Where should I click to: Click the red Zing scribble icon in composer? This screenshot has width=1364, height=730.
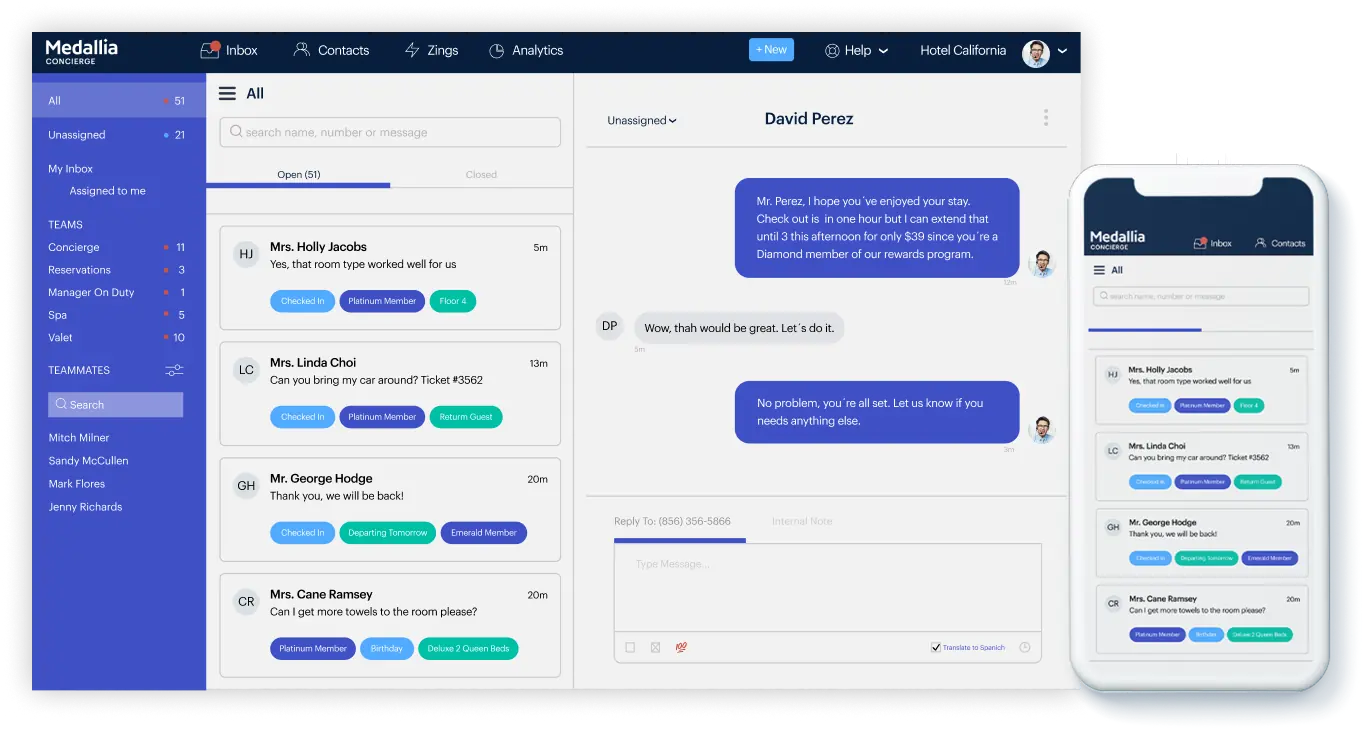click(x=681, y=647)
